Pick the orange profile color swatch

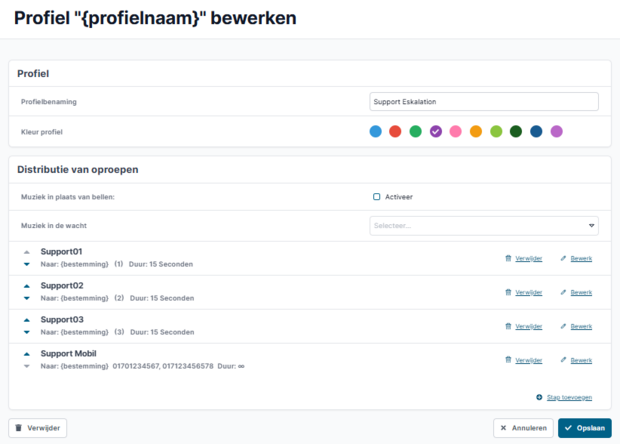click(x=476, y=131)
